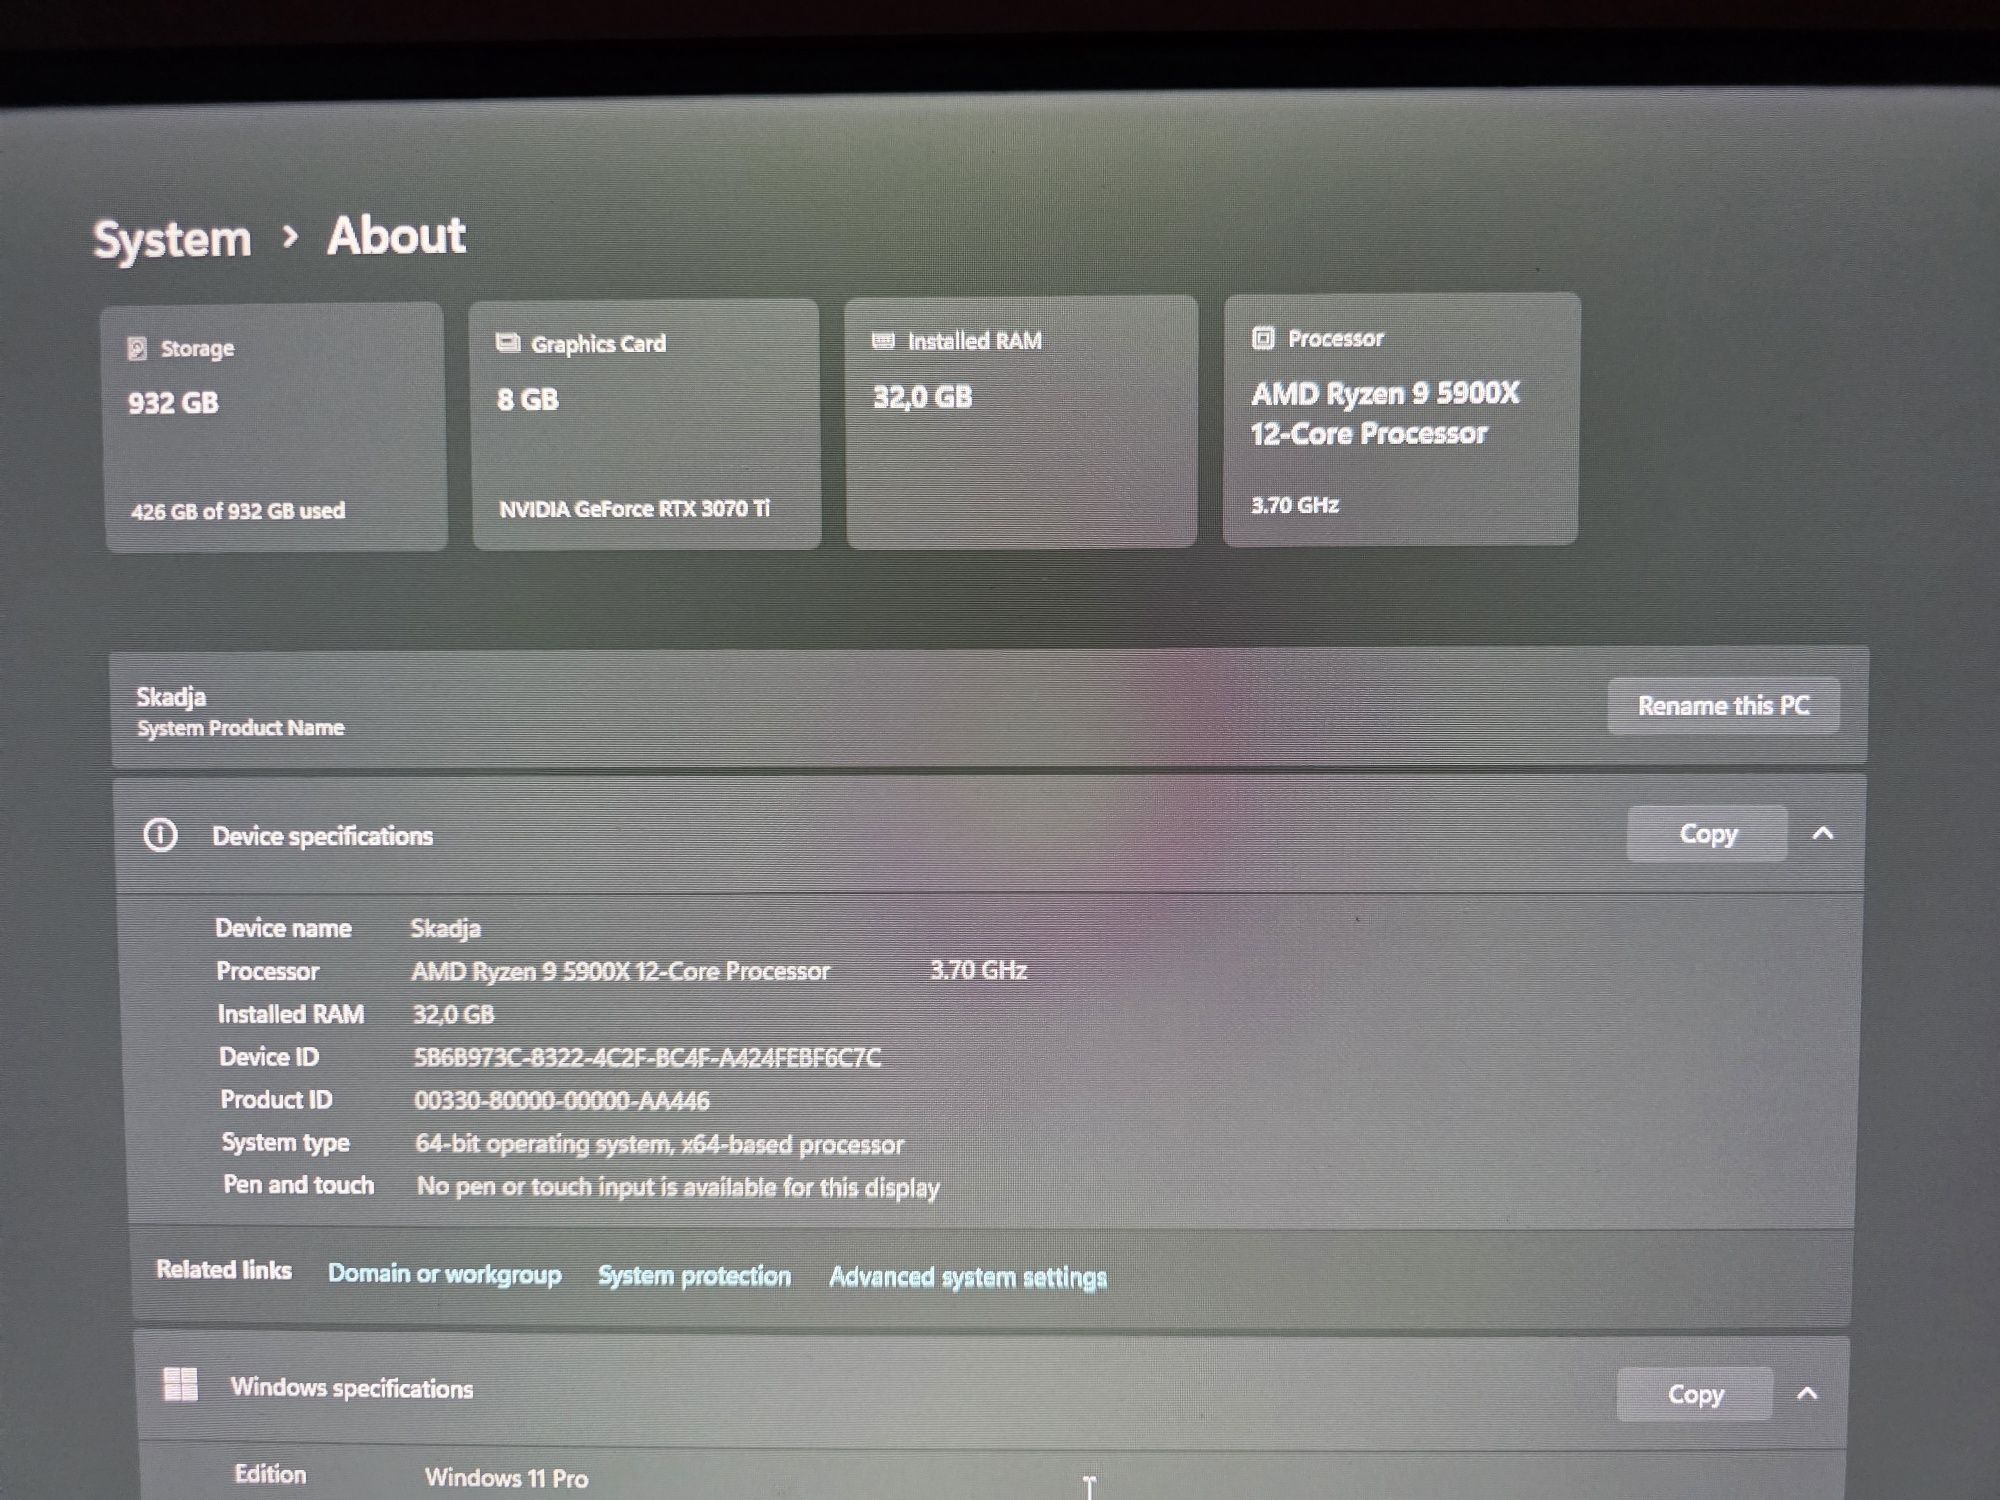Go back to System in breadcrumb

point(172,240)
